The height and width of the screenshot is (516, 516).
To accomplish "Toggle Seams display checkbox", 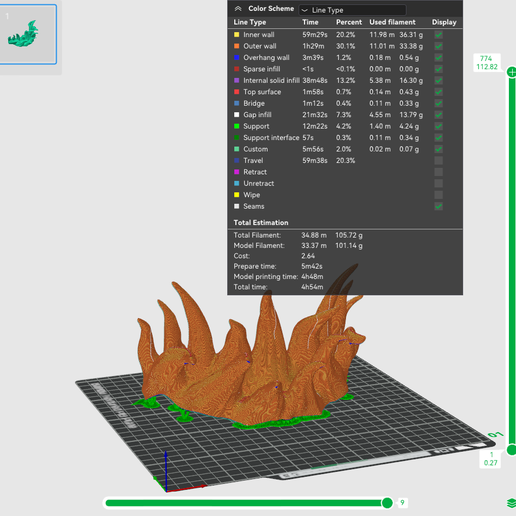I will (439, 206).
